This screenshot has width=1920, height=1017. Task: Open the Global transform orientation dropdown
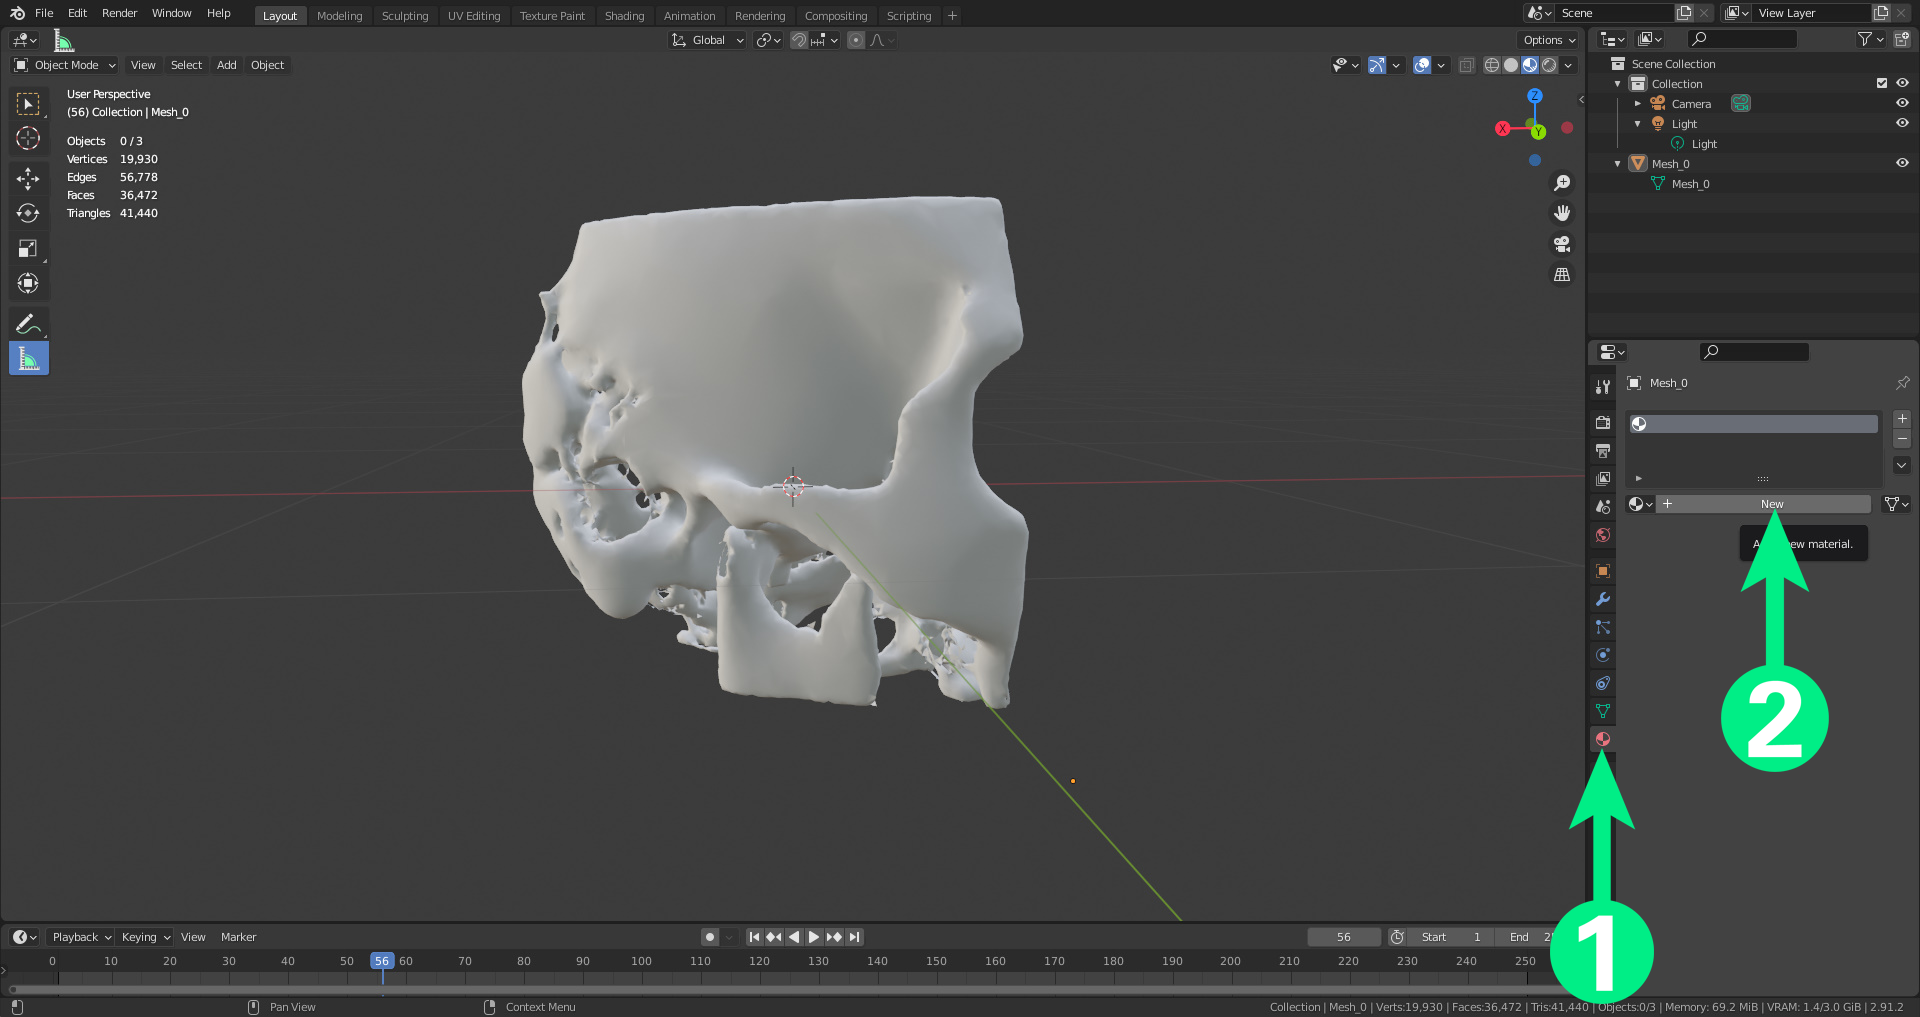[708, 40]
